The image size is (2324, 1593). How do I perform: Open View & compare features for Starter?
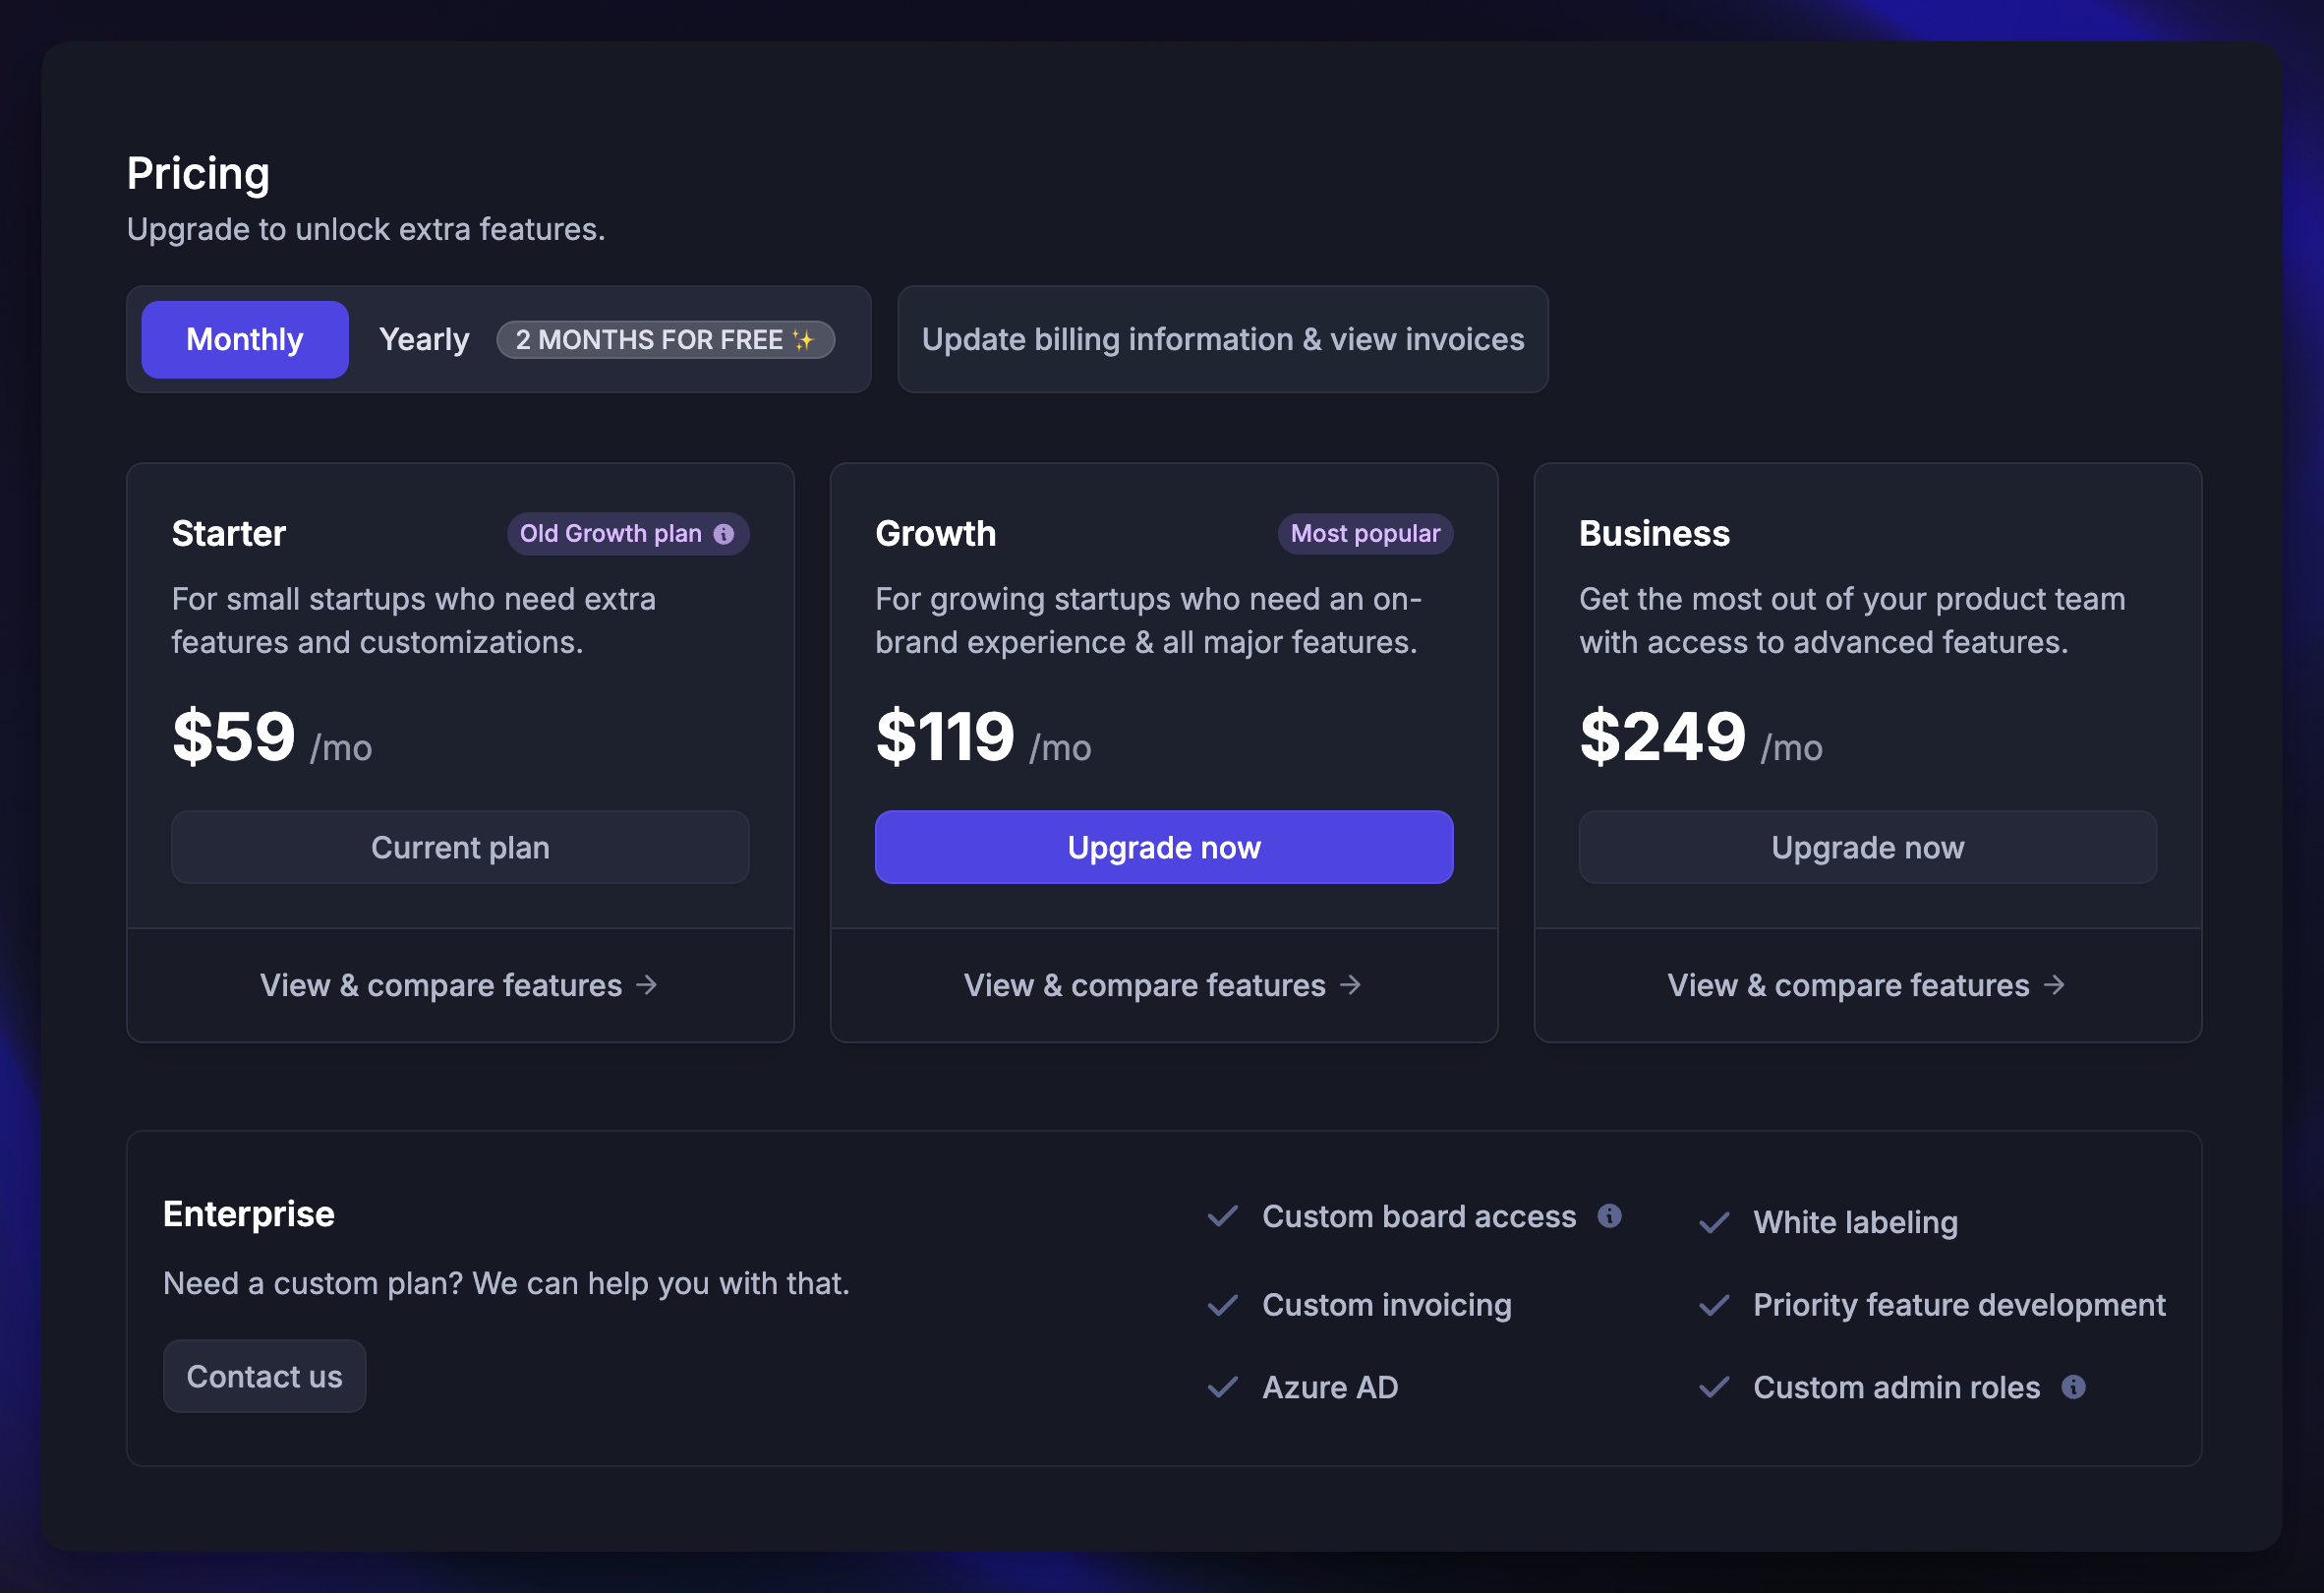coord(441,985)
